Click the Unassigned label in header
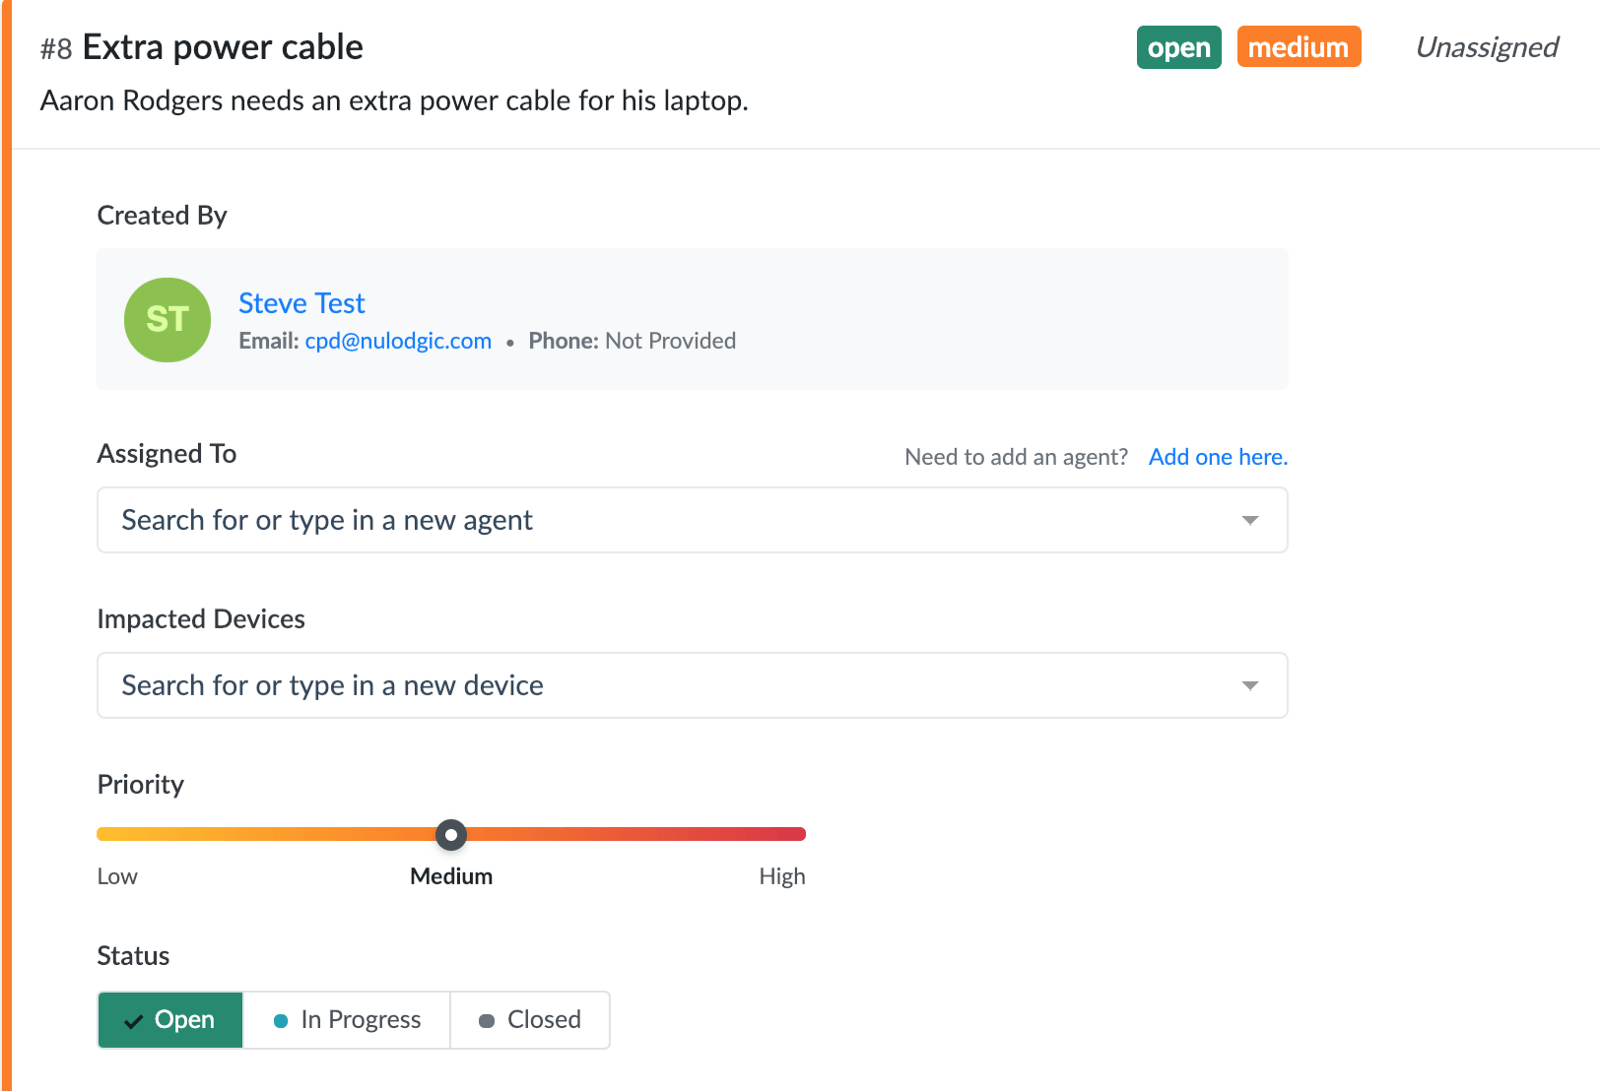The width and height of the screenshot is (1600, 1091). click(1487, 47)
